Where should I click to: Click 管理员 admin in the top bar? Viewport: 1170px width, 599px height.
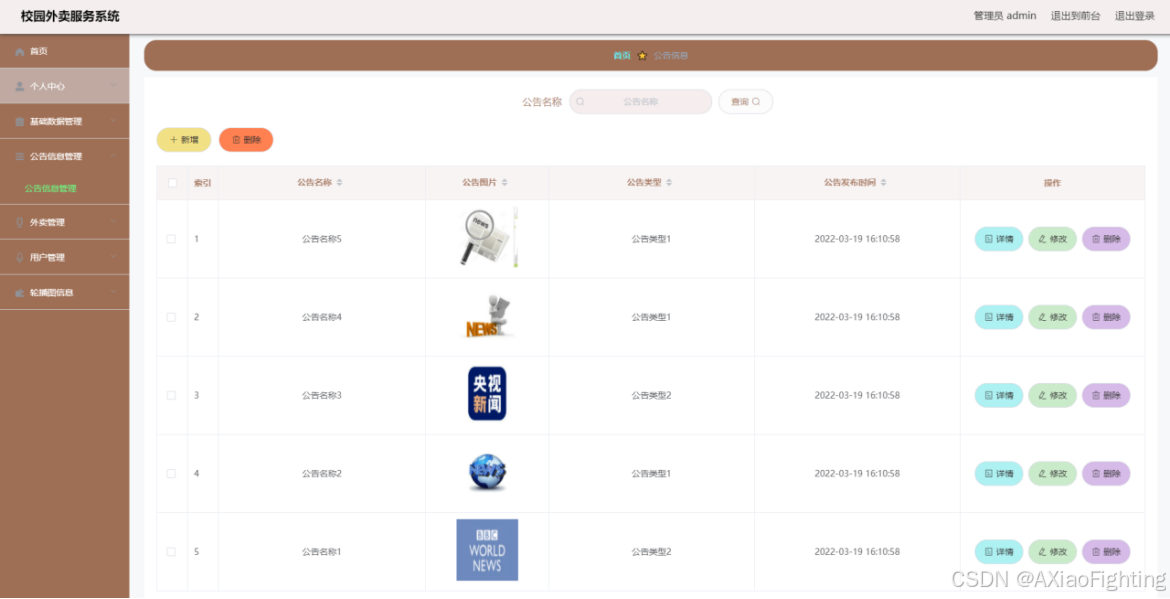(1004, 16)
